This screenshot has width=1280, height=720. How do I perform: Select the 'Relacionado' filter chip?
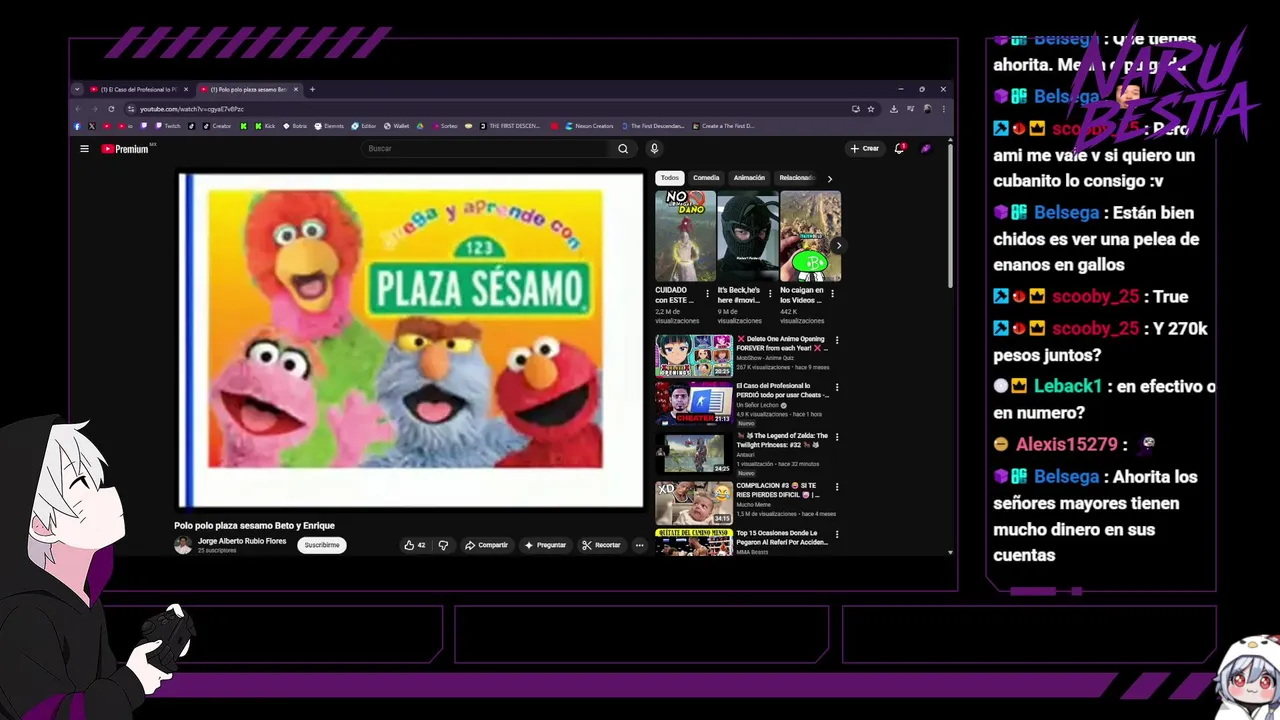(796, 178)
